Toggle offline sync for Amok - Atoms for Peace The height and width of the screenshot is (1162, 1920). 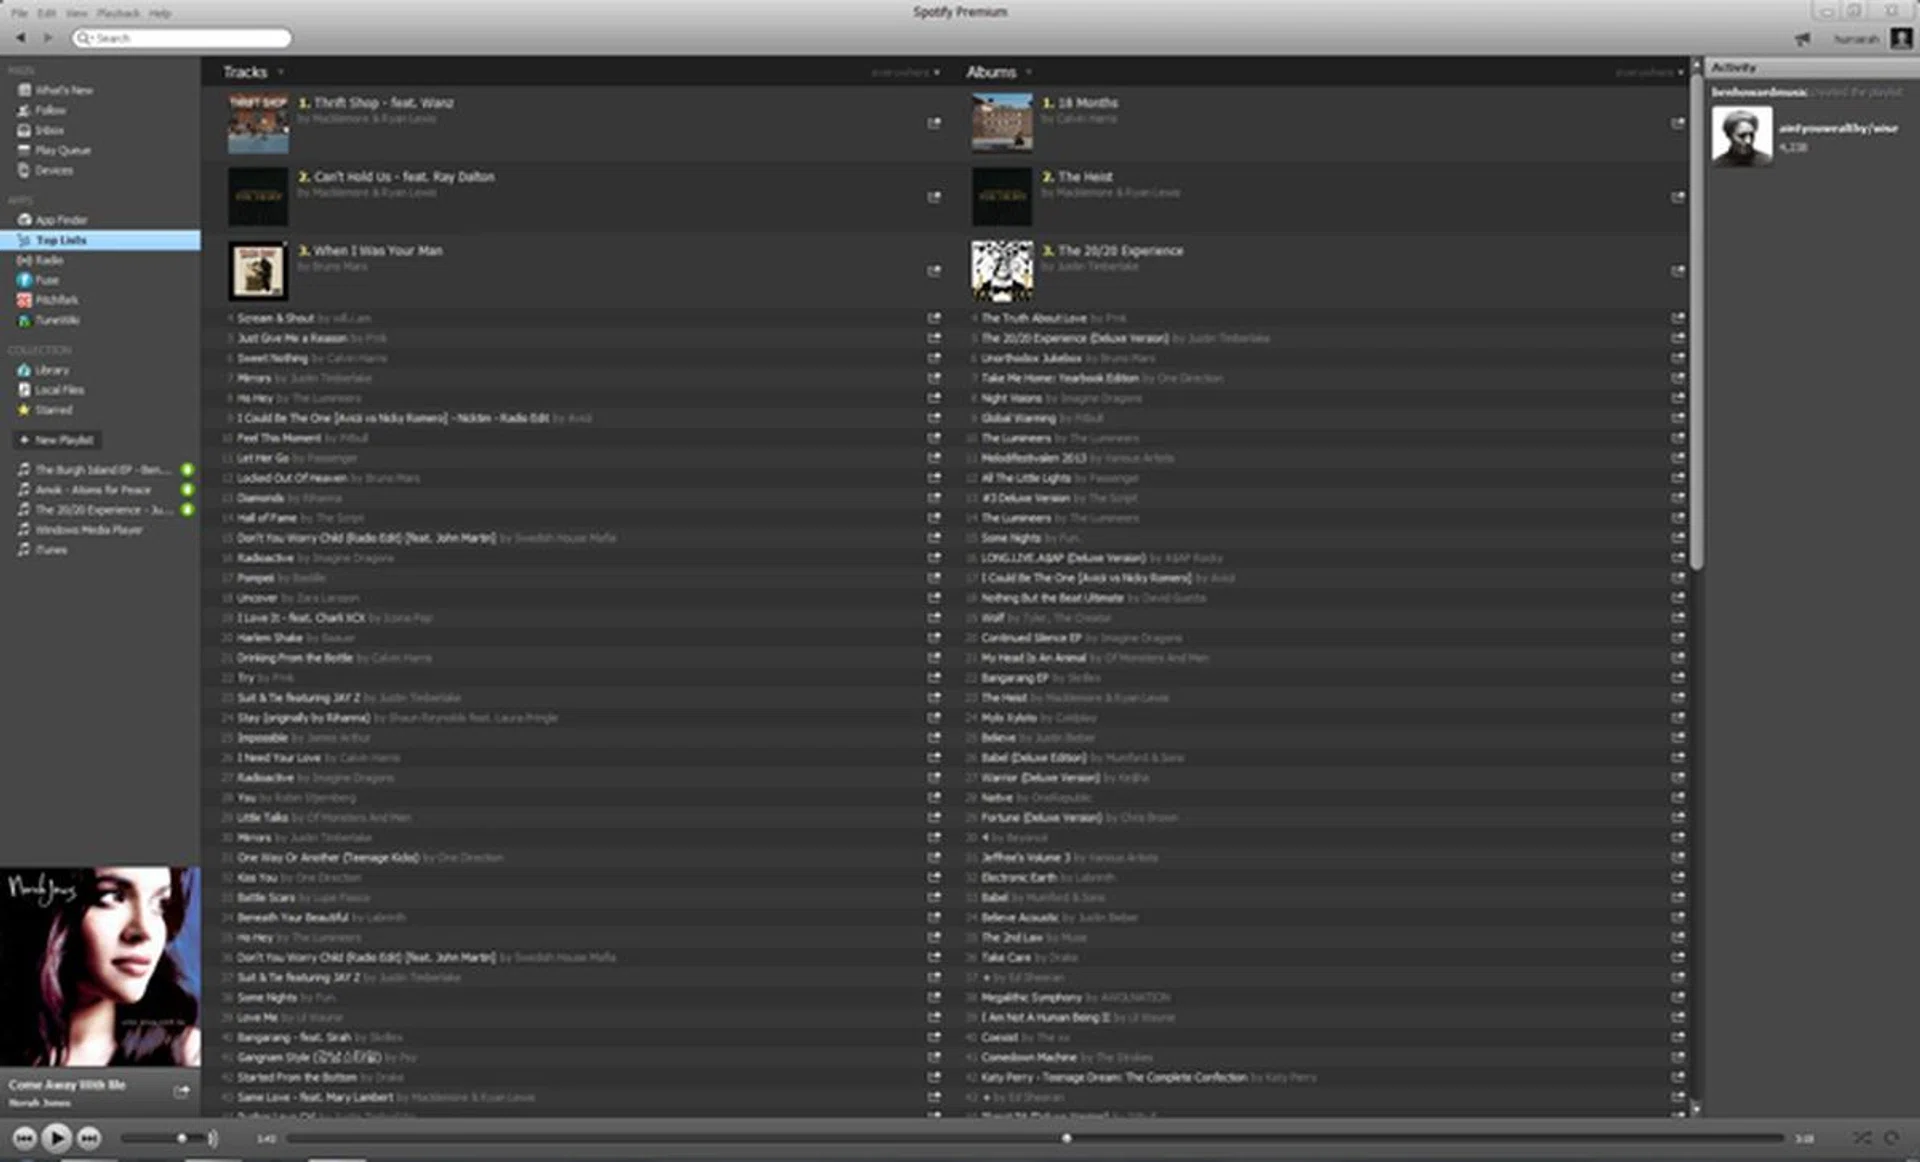(x=185, y=490)
